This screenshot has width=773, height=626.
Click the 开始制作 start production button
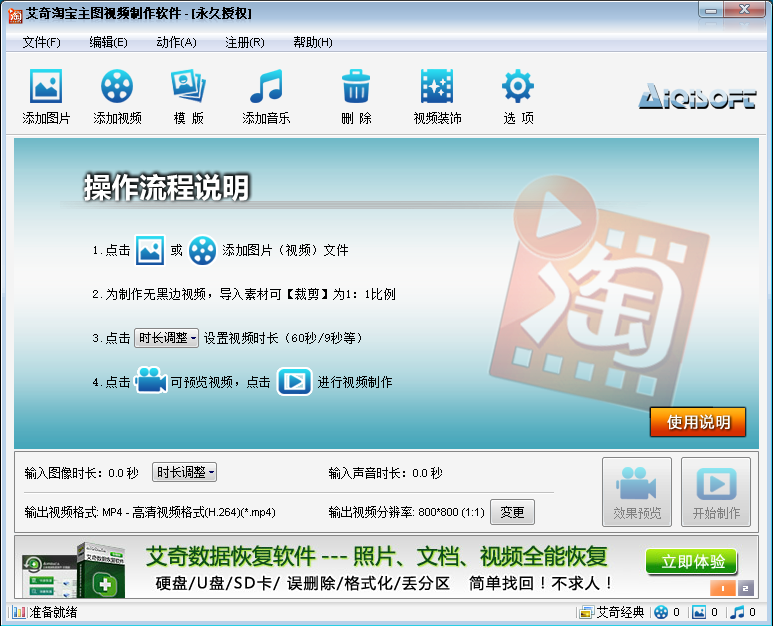716,492
